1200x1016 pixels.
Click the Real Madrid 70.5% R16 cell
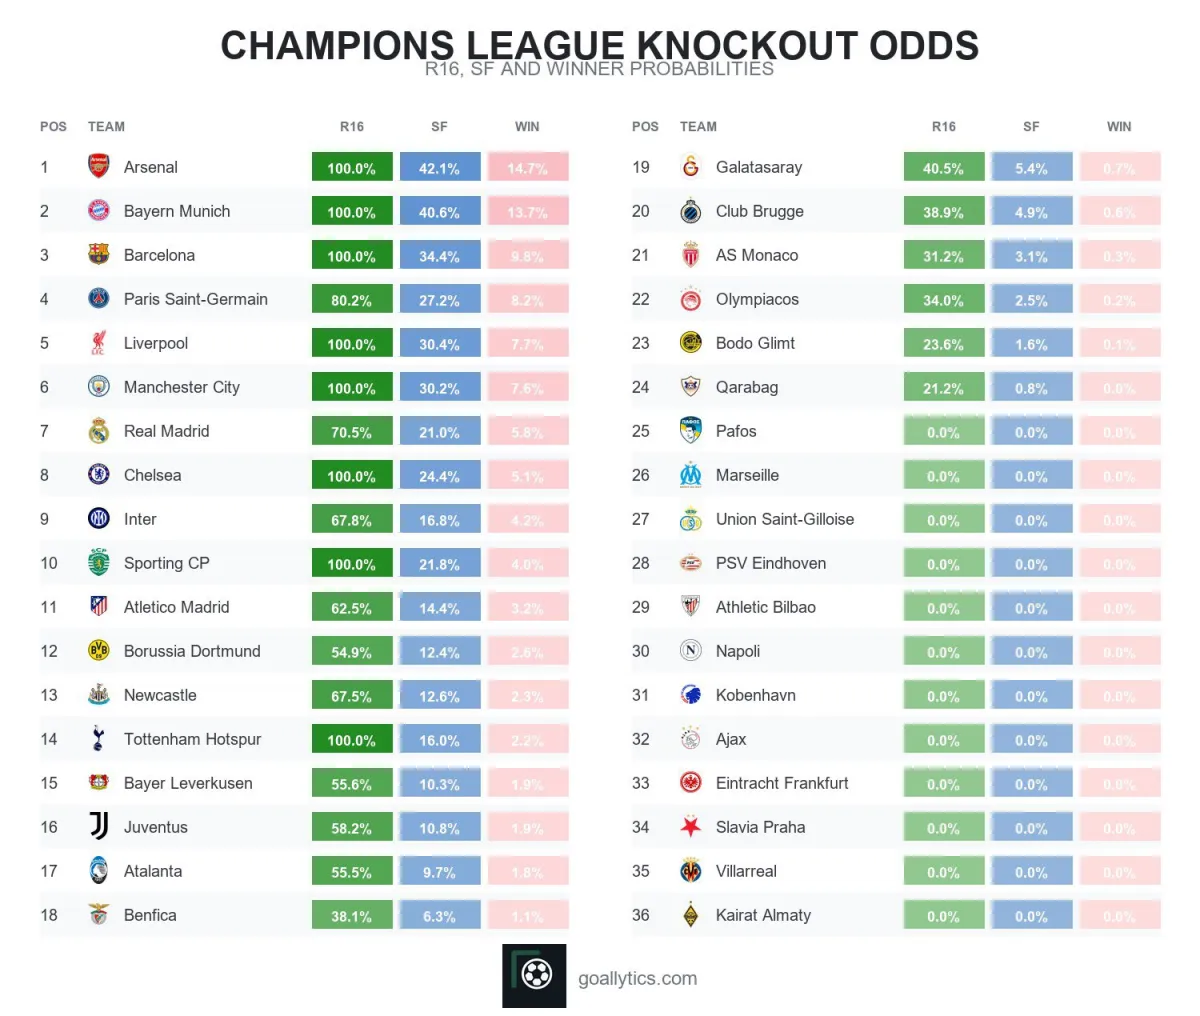(x=352, y=432)
